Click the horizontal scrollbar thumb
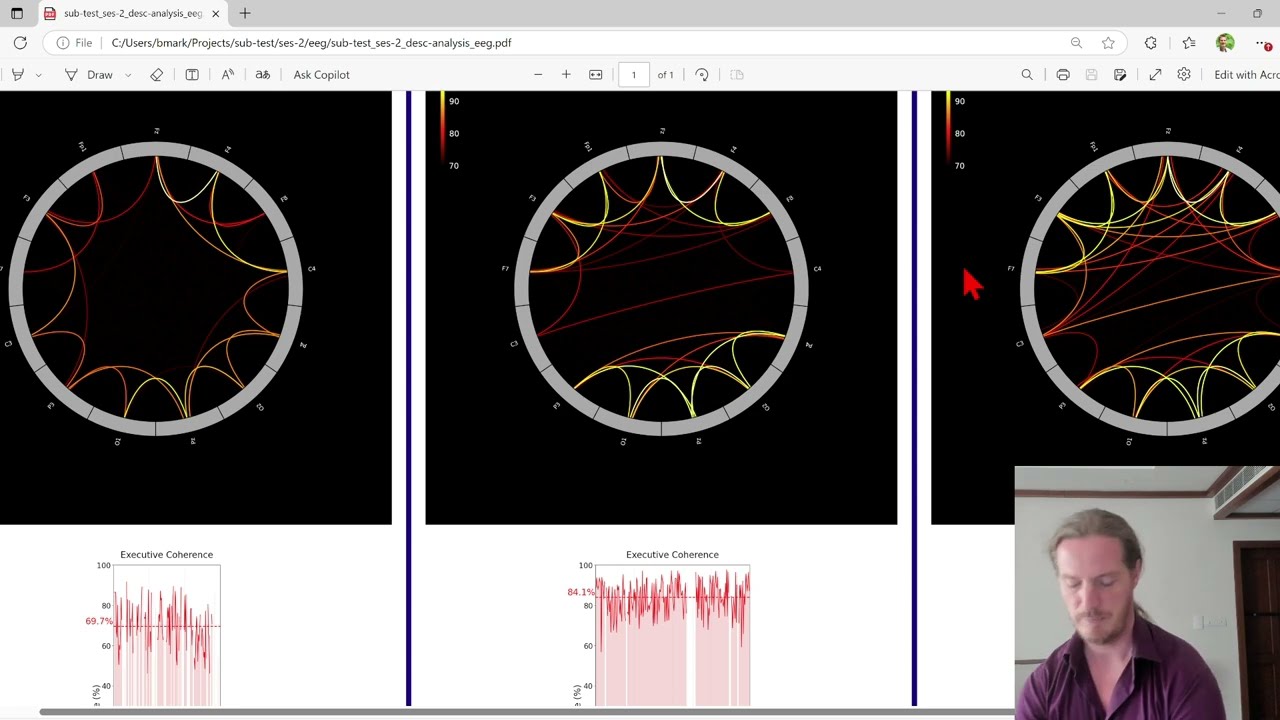The width and height of the screenshot is (1280, 720). pos(527,712)
